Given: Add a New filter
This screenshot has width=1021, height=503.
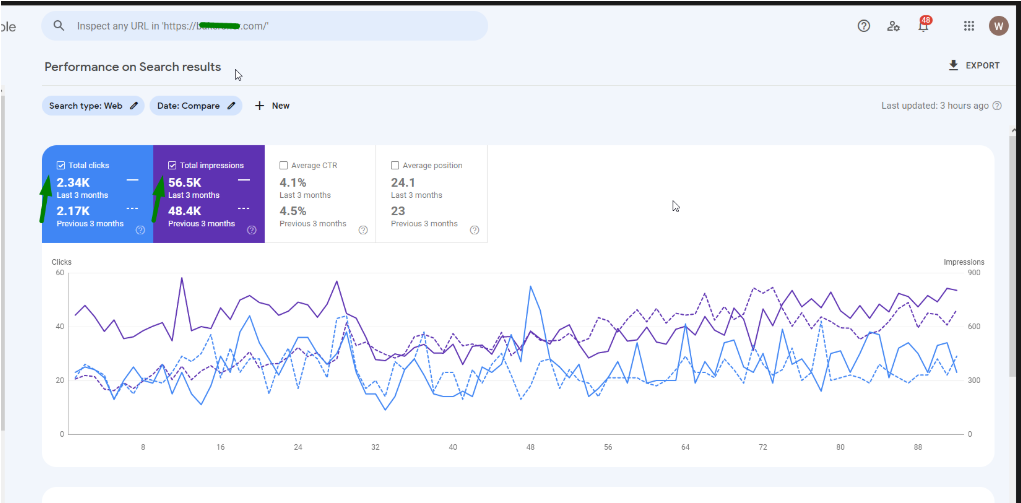Looking at the screenshot, I should click(272, 106).
